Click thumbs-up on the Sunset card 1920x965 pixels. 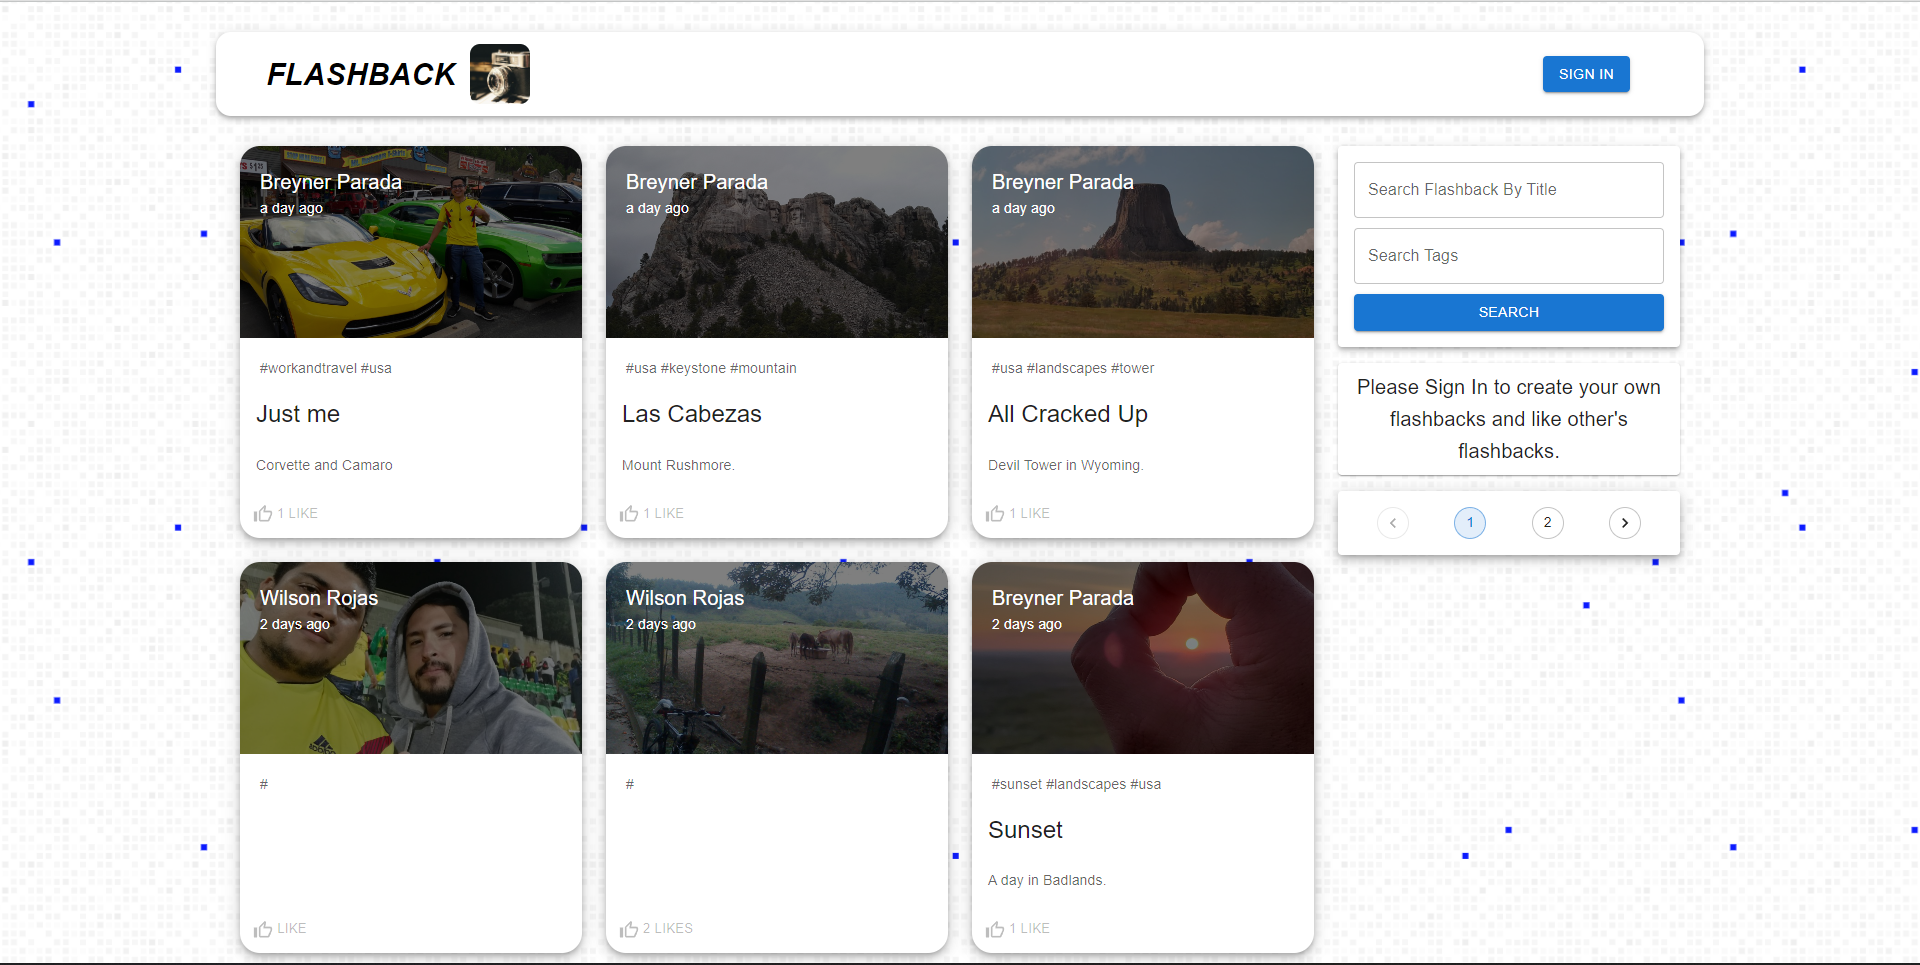tap(995, 929)
